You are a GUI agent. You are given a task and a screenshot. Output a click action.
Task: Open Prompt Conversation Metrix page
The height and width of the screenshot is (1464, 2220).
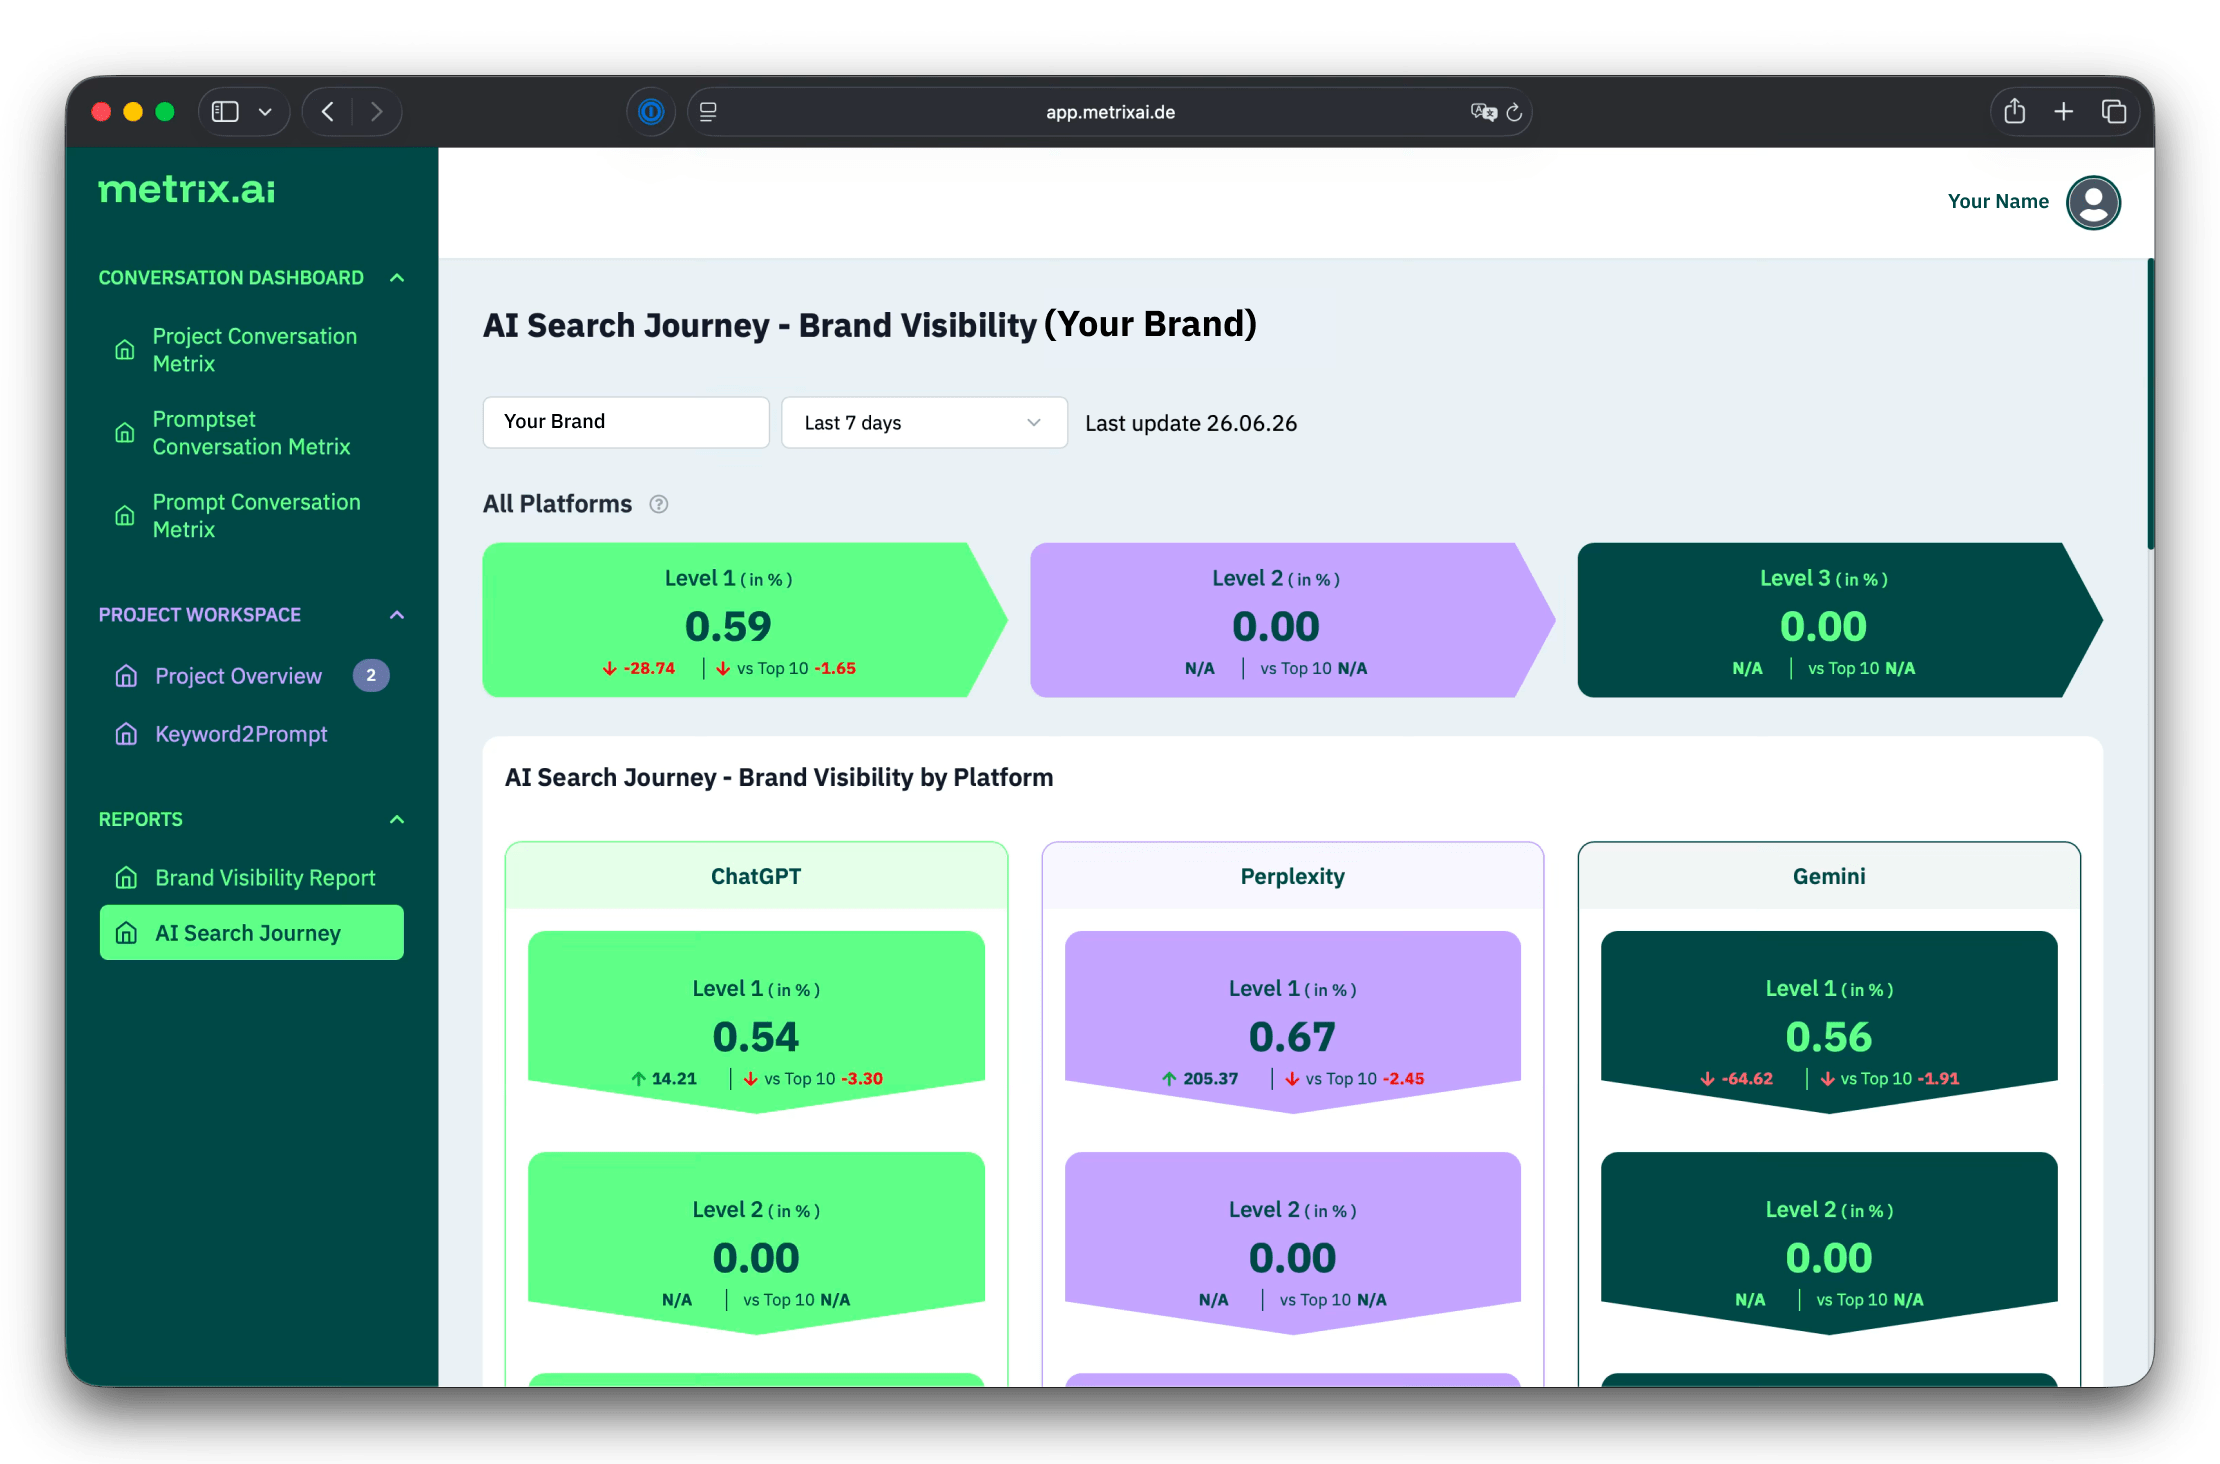(x=256, y=516)
